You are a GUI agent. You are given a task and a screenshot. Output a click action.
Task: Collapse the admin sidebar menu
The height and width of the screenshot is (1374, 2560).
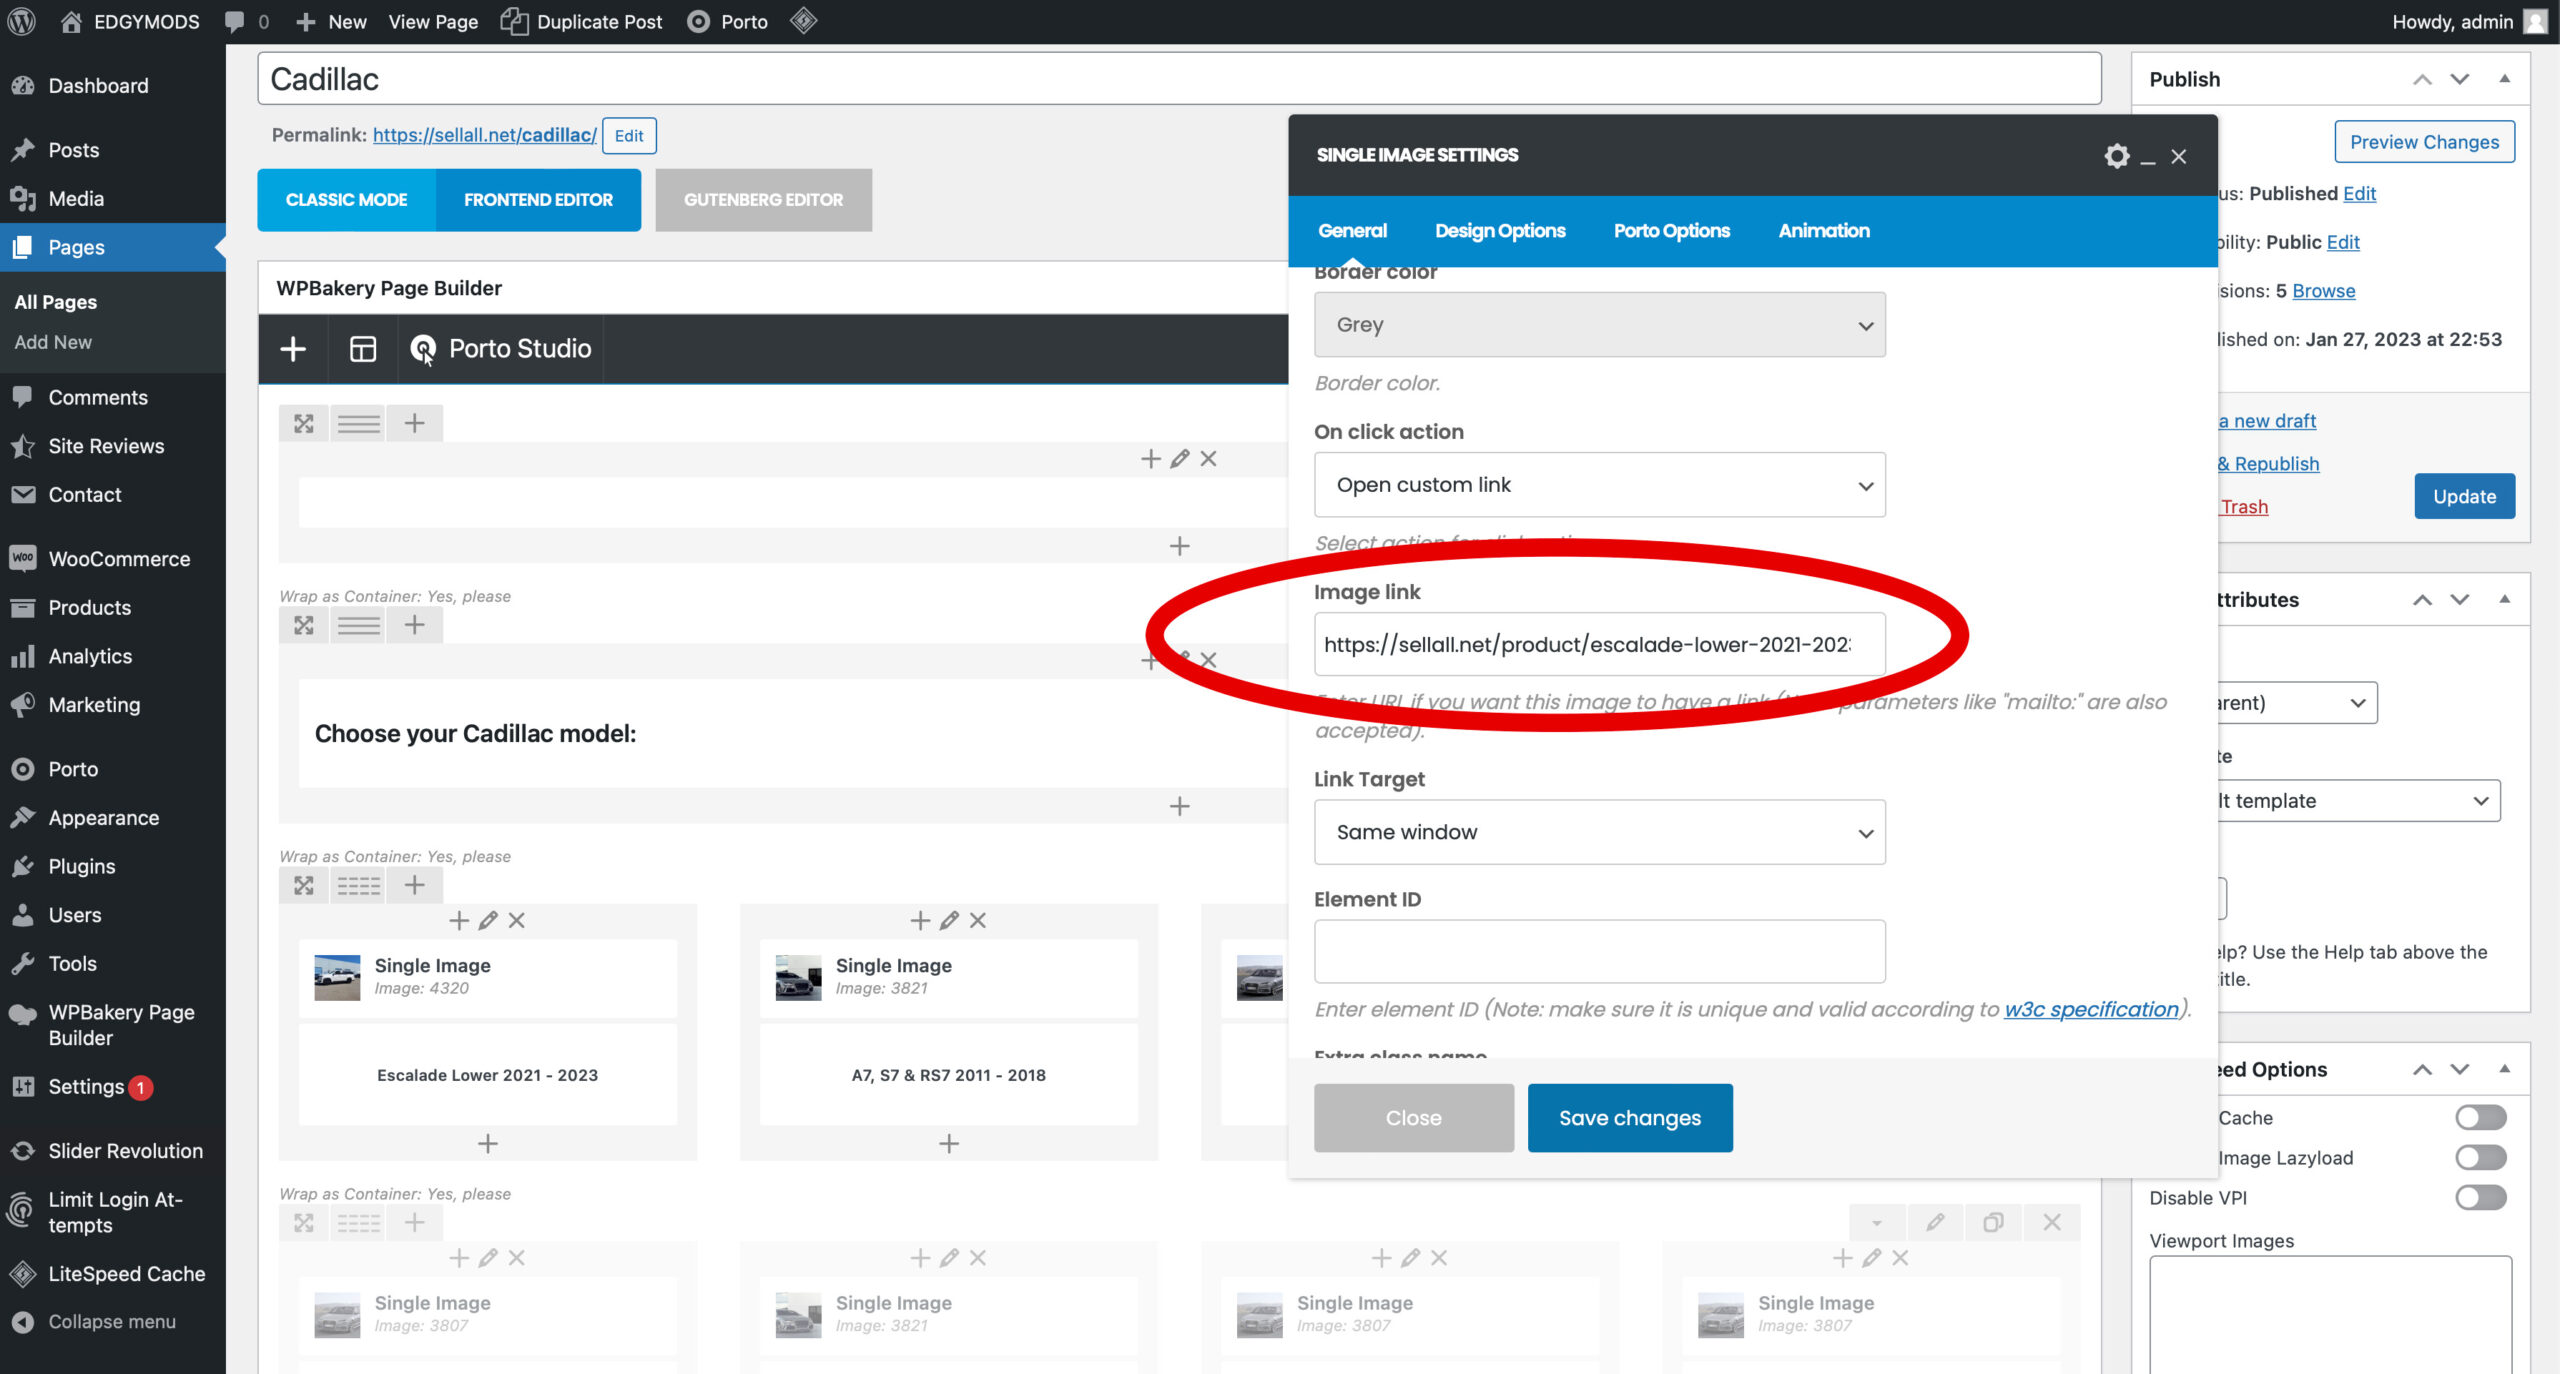[111, 1322]
